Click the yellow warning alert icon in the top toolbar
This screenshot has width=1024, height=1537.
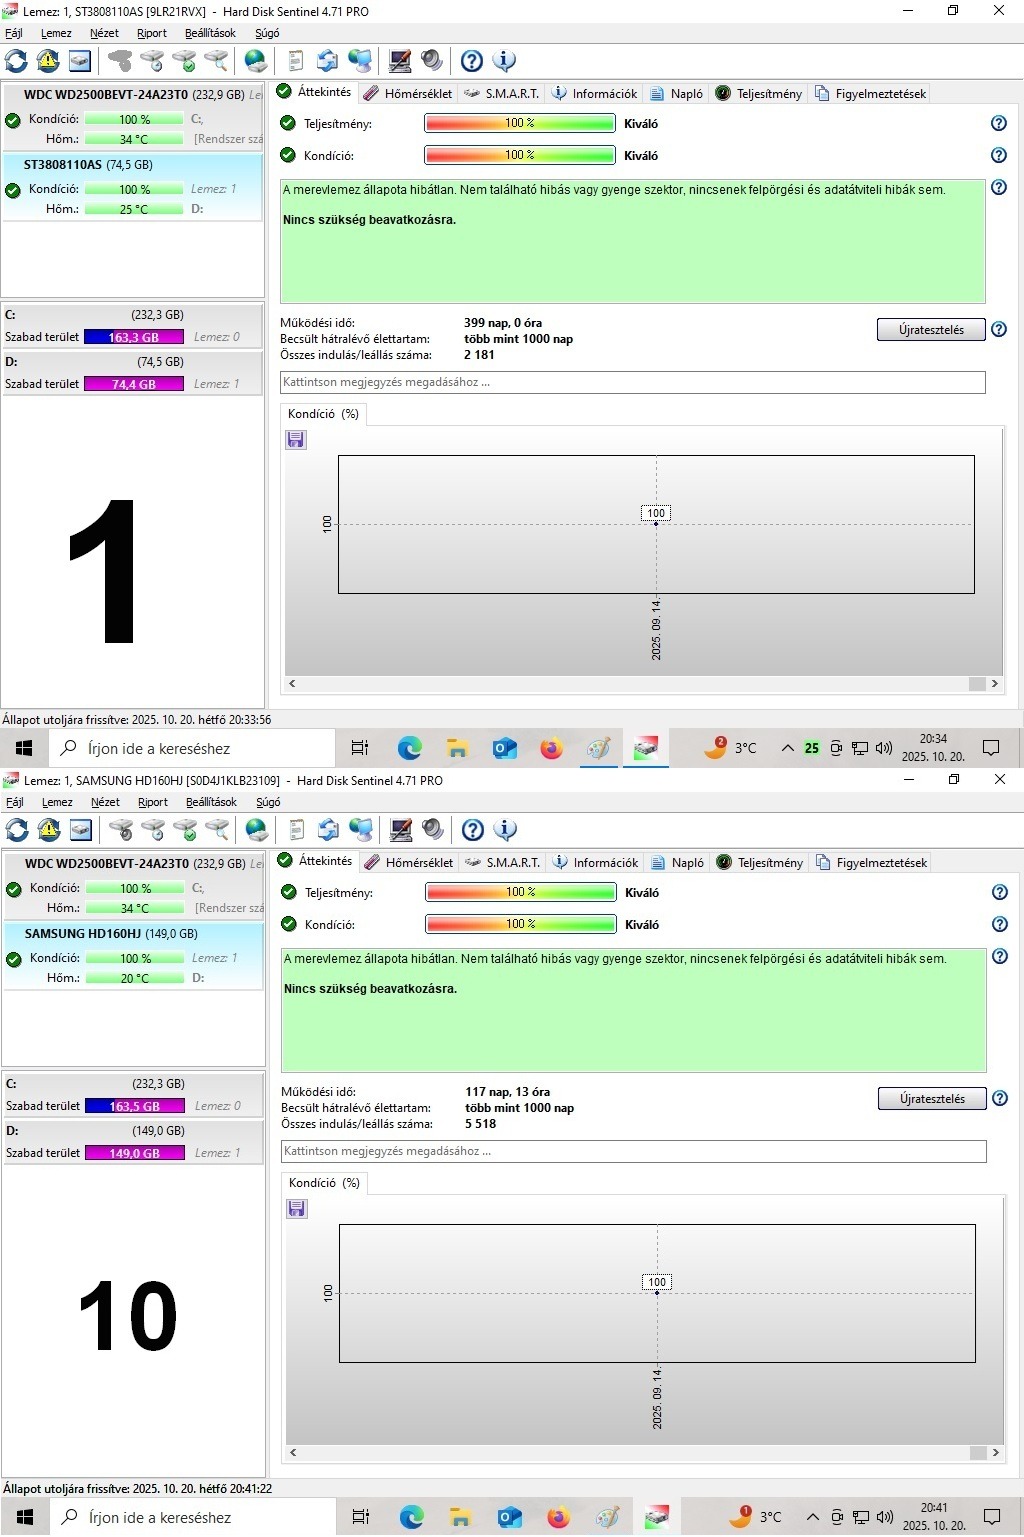tap(48, 61)
